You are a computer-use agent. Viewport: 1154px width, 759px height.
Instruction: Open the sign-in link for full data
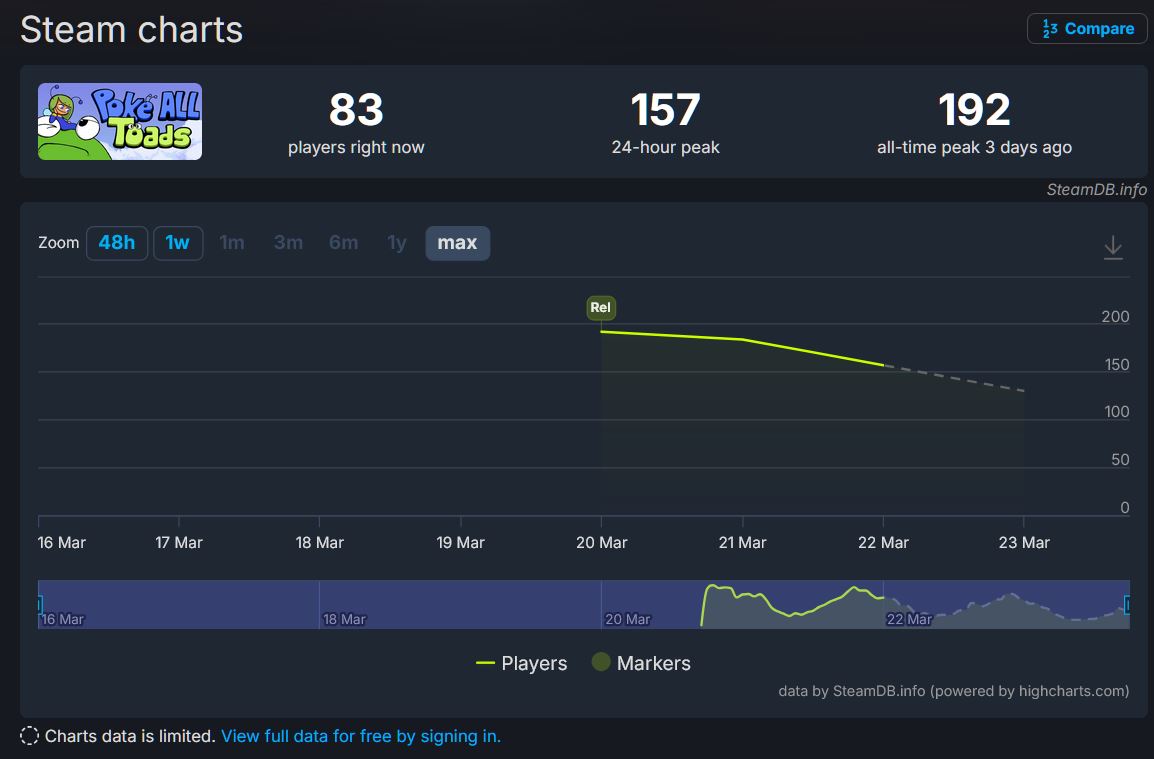361,736
